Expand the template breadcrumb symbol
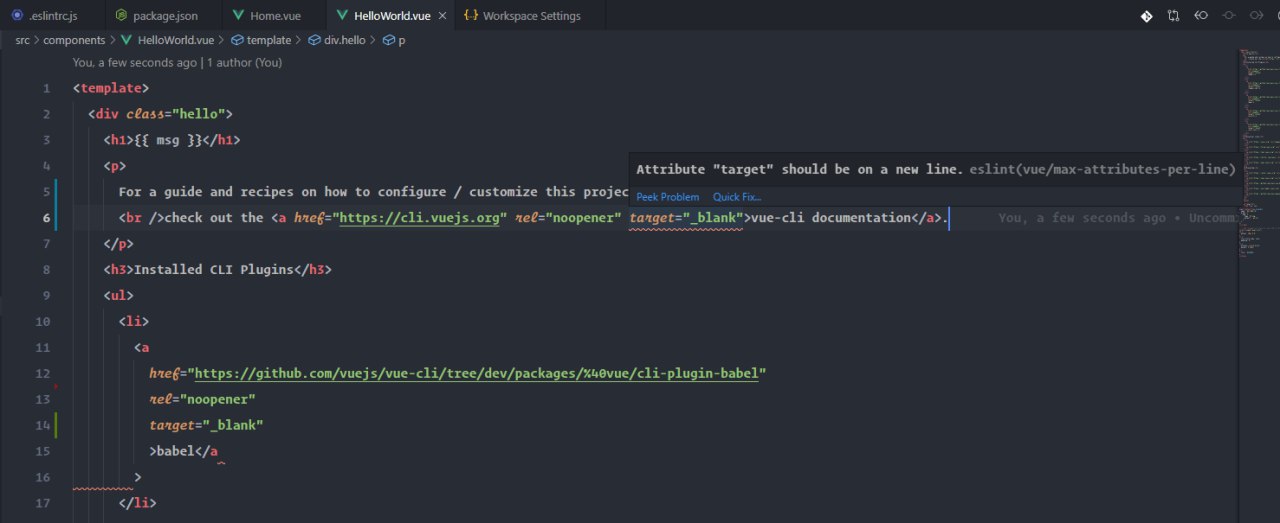 260,40
